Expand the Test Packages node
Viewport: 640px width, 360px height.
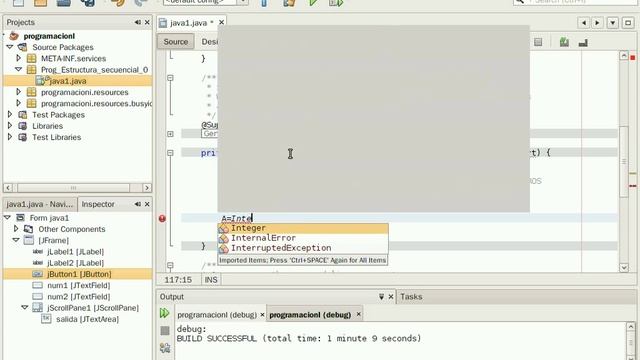point(10,115)
